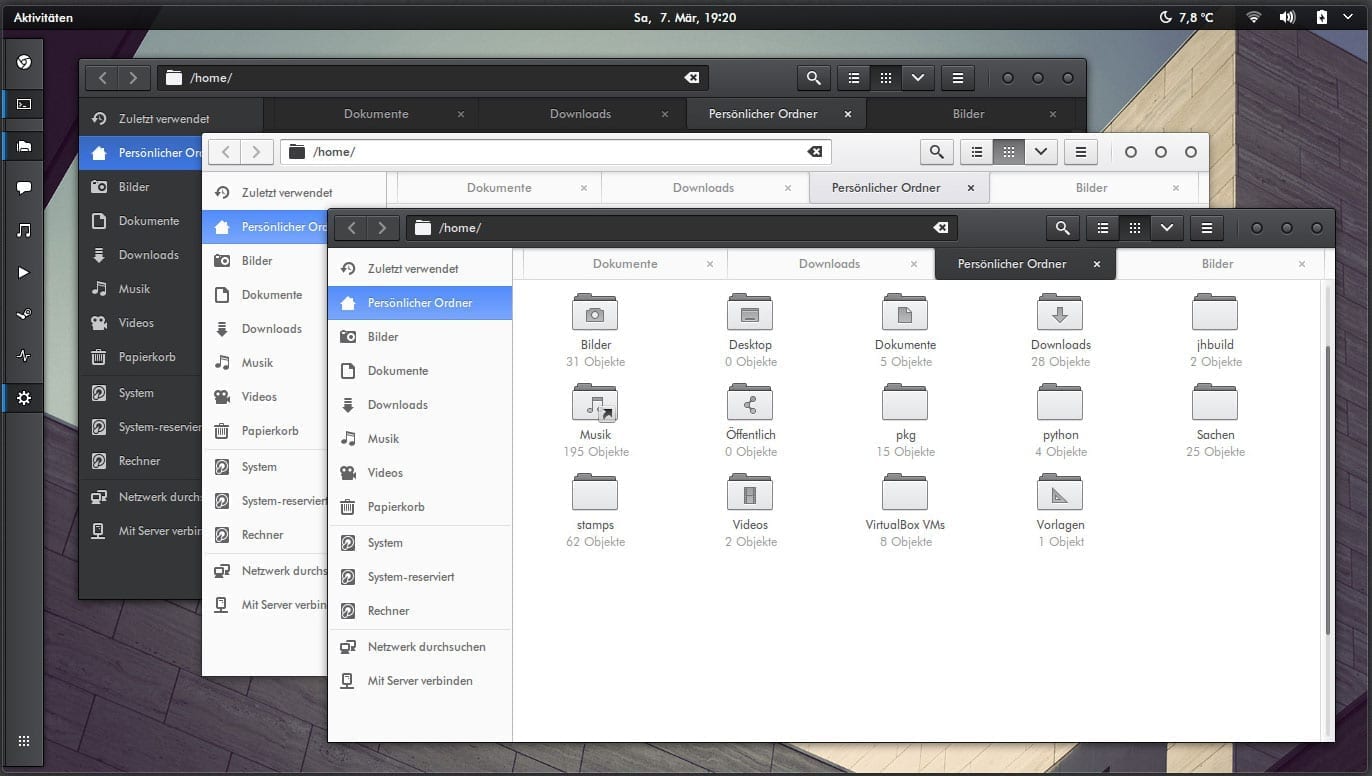Viewport: 1372px width, 776px height.
Task: Click the /home/ location field in front window
Action: (681, 228)
